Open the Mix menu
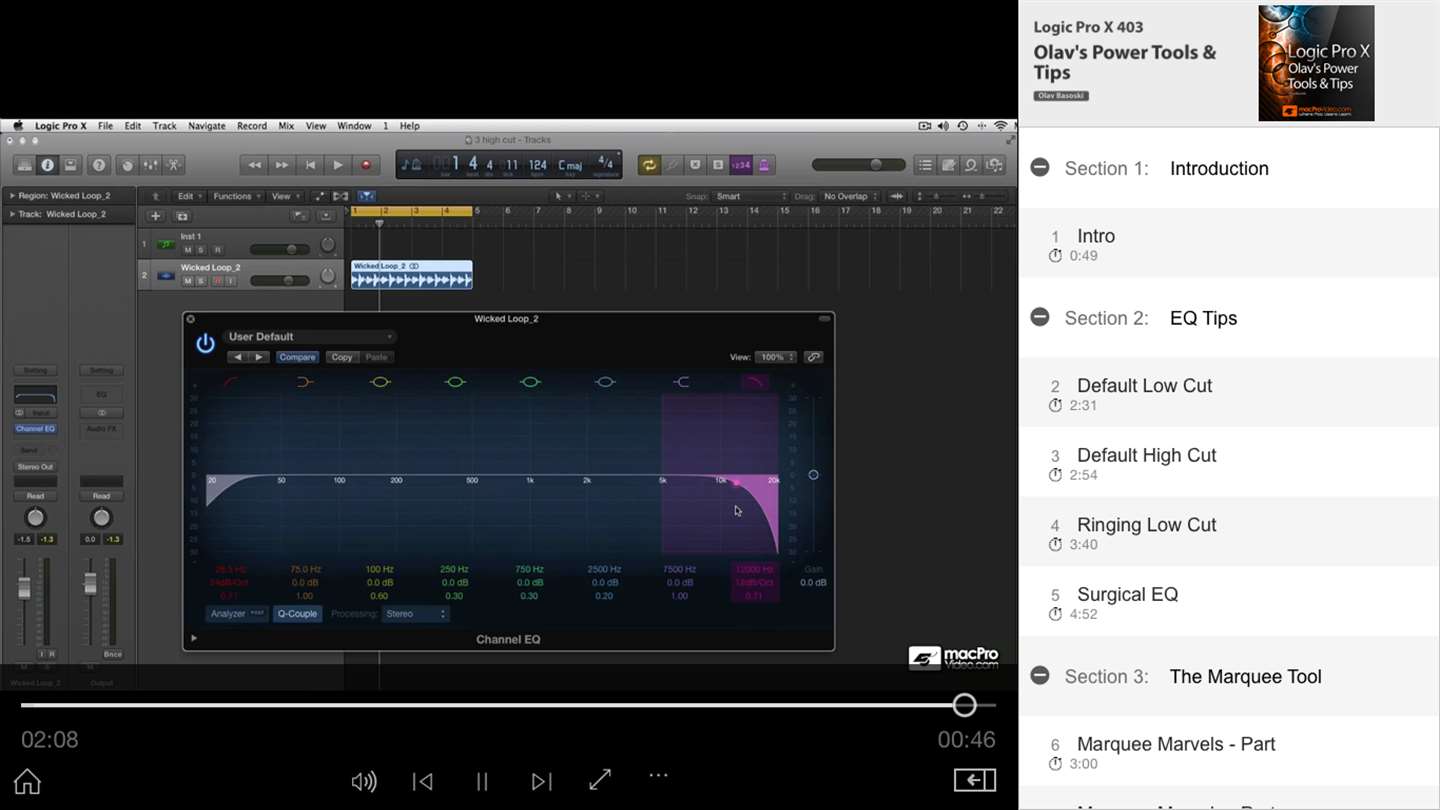The height and width of the screenshot is (810, 1440). coord(286,126)
